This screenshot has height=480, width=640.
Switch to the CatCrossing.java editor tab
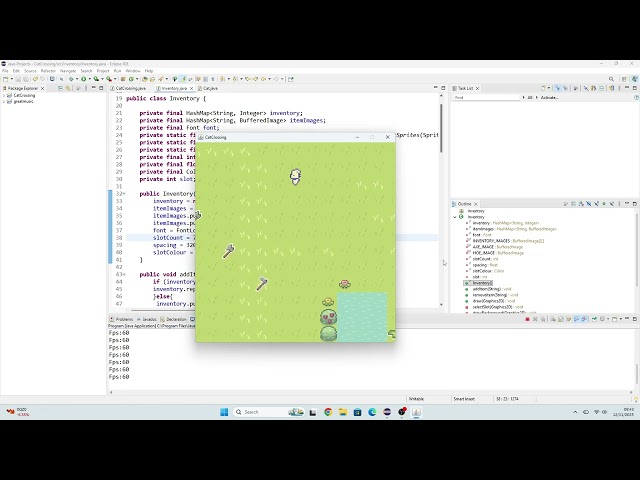pyautogui.click(x=131, y=88)
